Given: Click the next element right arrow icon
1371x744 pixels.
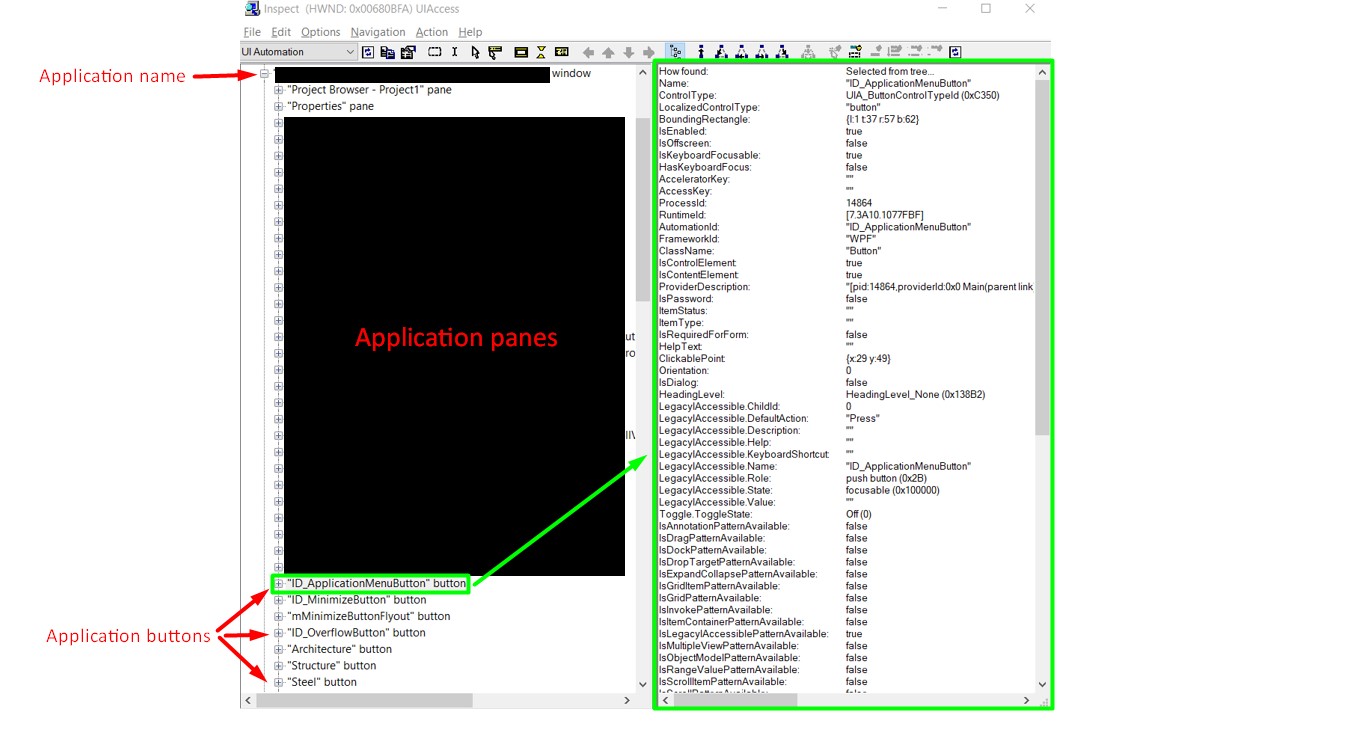Looking at the screenshot, I should click(648, 51).
